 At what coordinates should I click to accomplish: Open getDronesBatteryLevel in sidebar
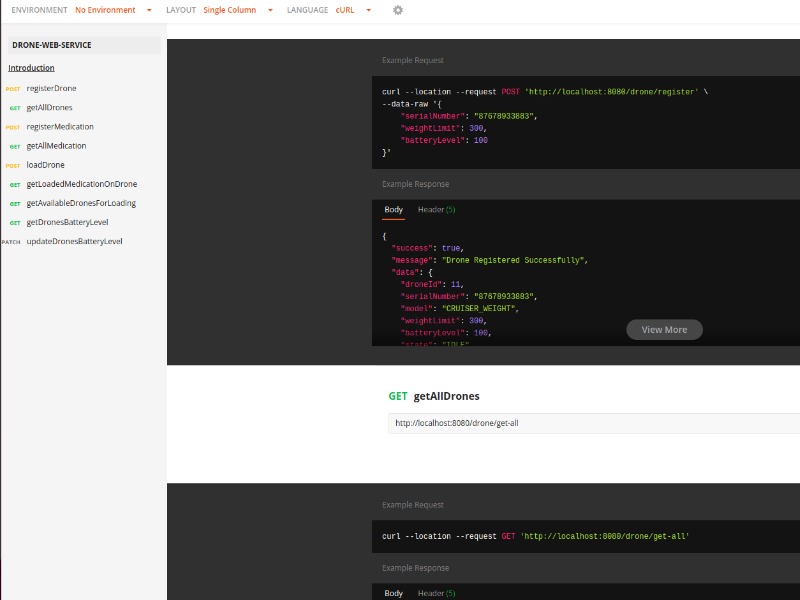[x=67, y=222]
